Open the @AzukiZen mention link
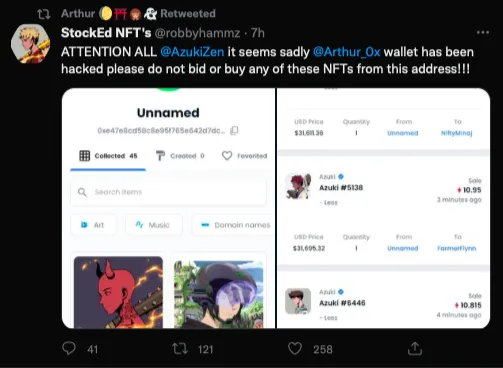Viewport: 503px width, 368px height. [192, 52]
